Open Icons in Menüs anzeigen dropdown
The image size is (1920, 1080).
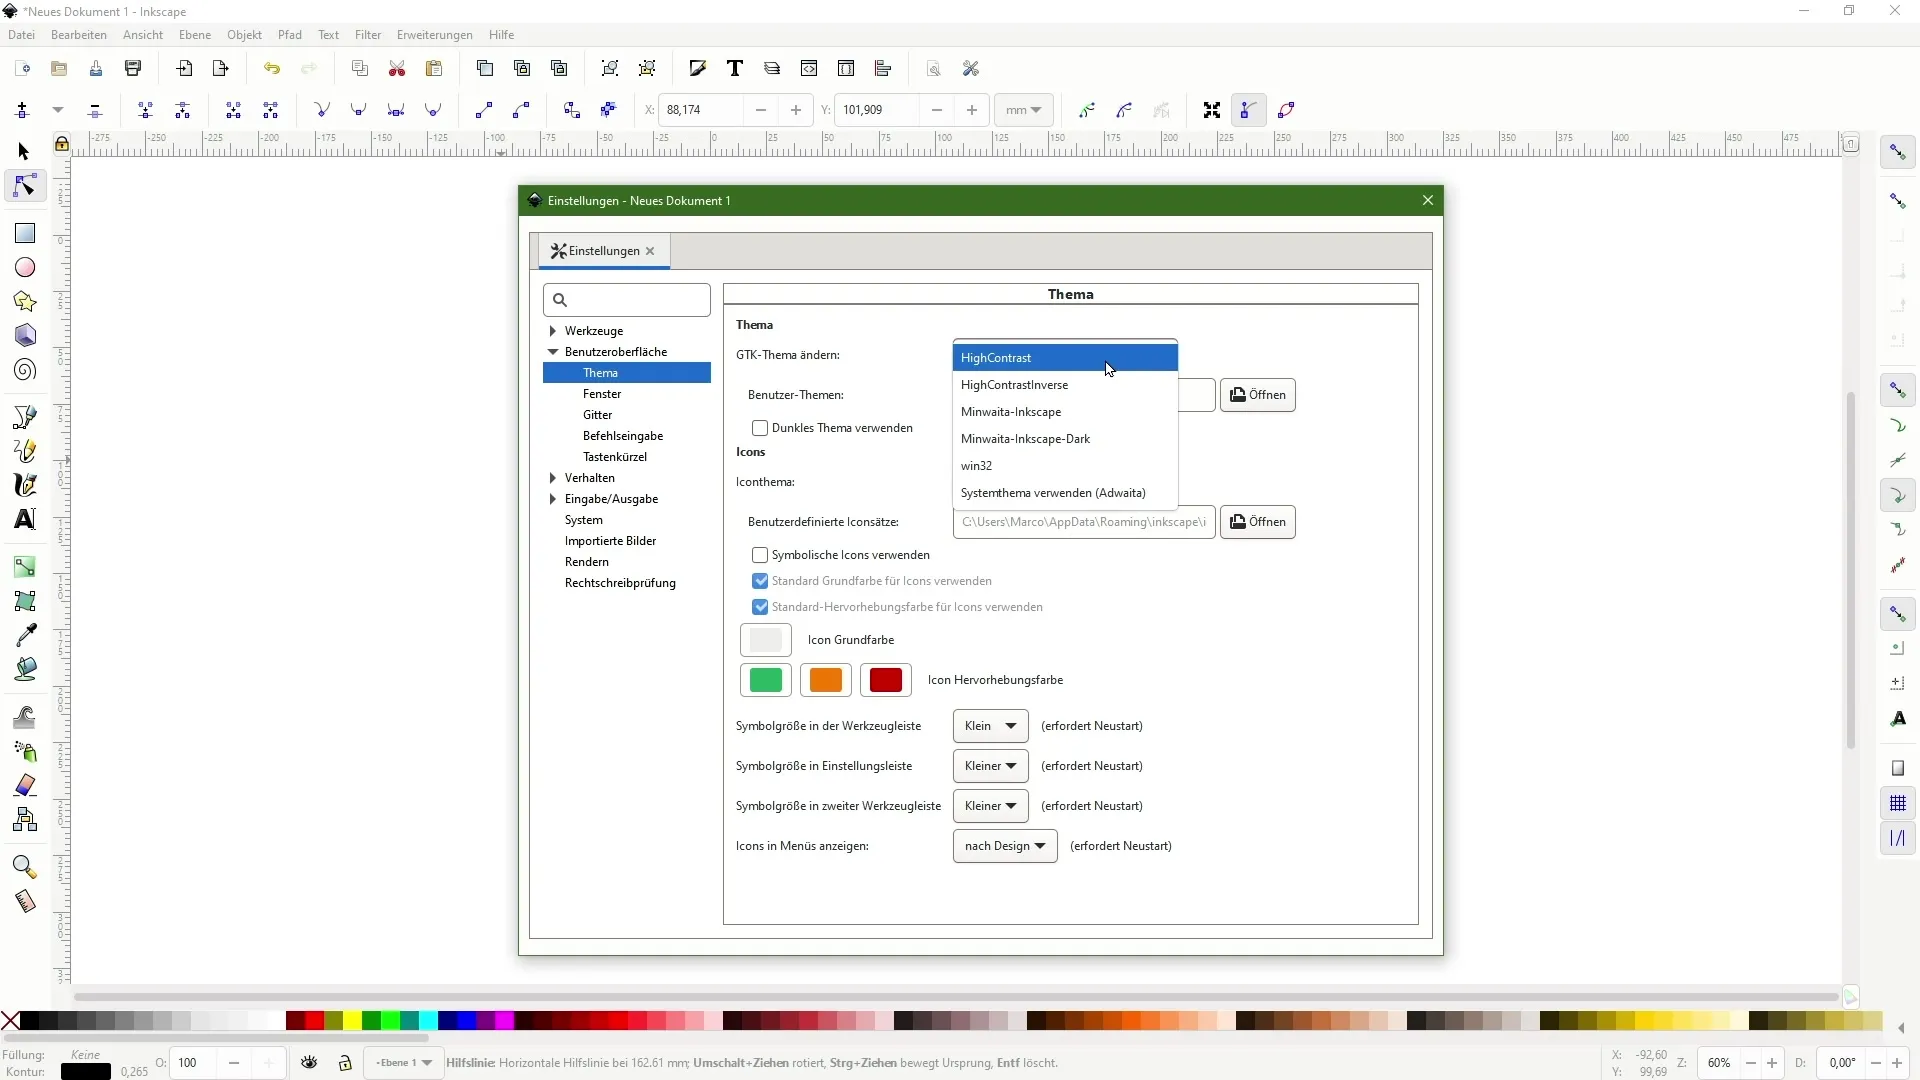[1005, 846]
